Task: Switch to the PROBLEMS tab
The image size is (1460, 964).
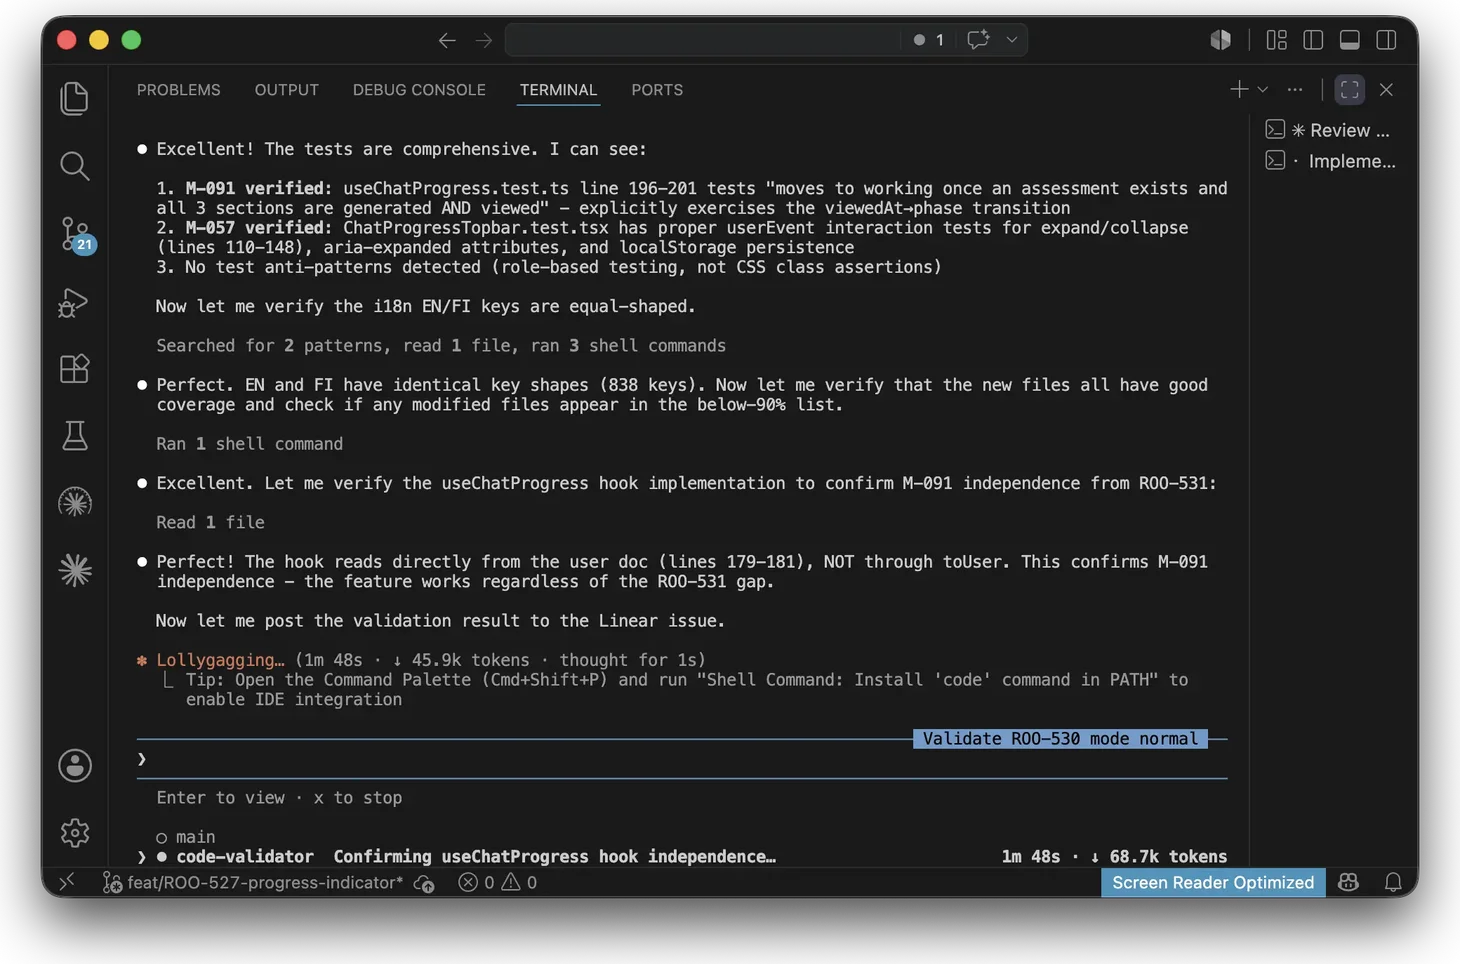Action: [x=178, y=90]
